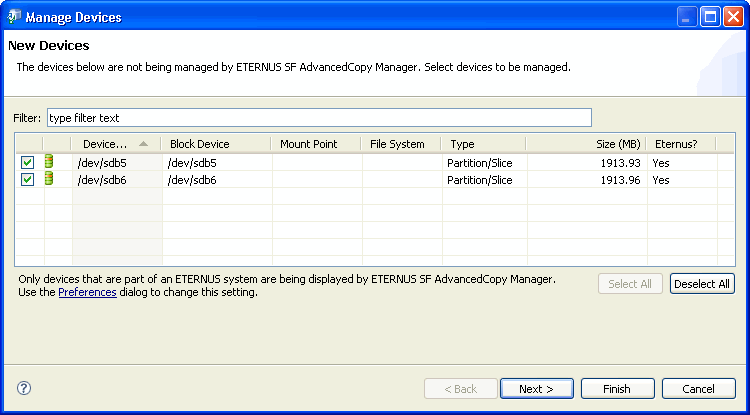750x415 pixels.
Task: Maximize the Manage Devices window
Action: (x=710, y=18)
